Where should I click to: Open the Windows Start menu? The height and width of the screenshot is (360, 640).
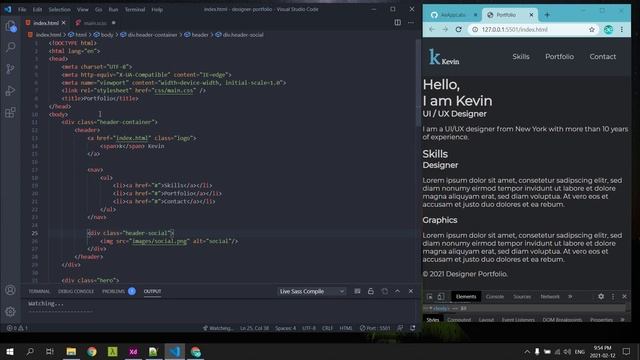pos(10,351)
